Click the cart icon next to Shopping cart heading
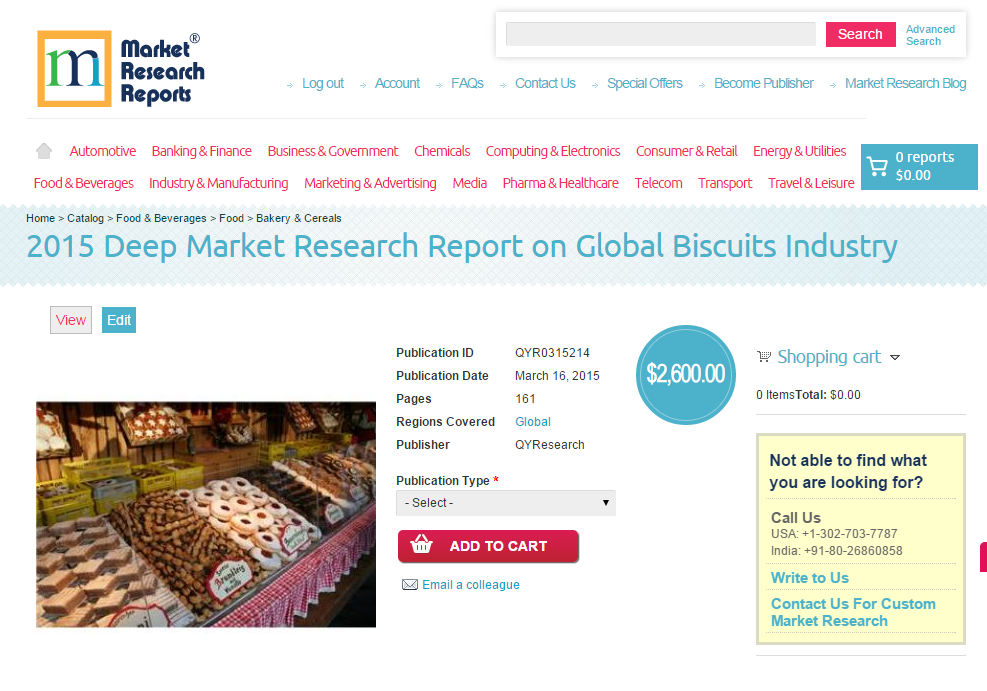Screen dimensions: 987x691 tap(765, 356)
